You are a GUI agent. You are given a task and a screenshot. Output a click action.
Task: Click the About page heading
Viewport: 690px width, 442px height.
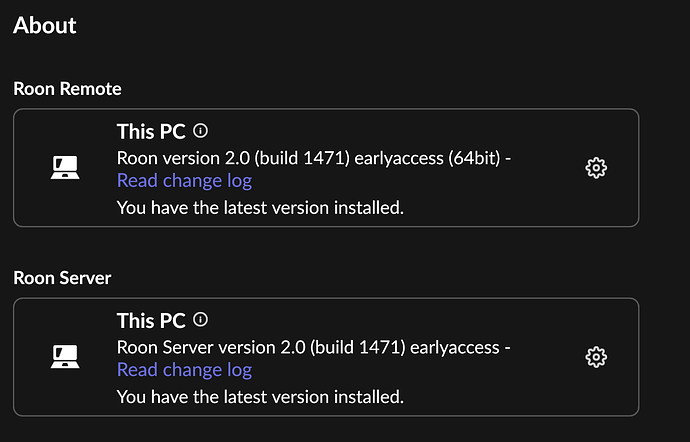[44, 25]
